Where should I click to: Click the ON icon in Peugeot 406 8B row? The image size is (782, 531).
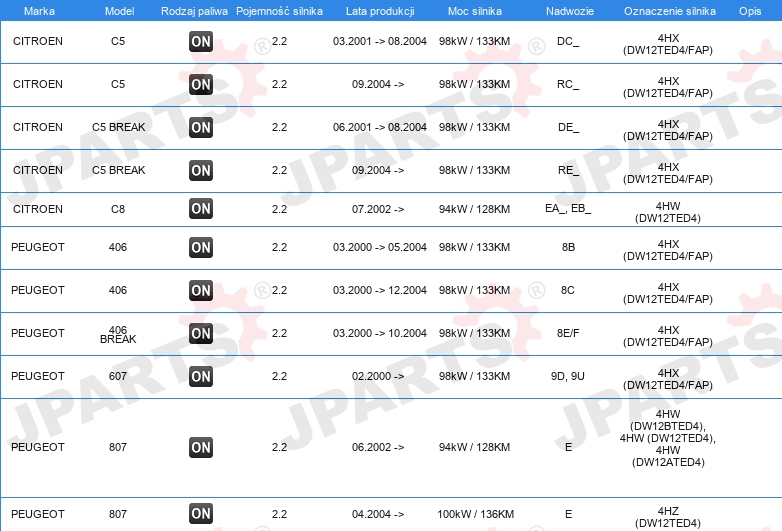point(201,247)
